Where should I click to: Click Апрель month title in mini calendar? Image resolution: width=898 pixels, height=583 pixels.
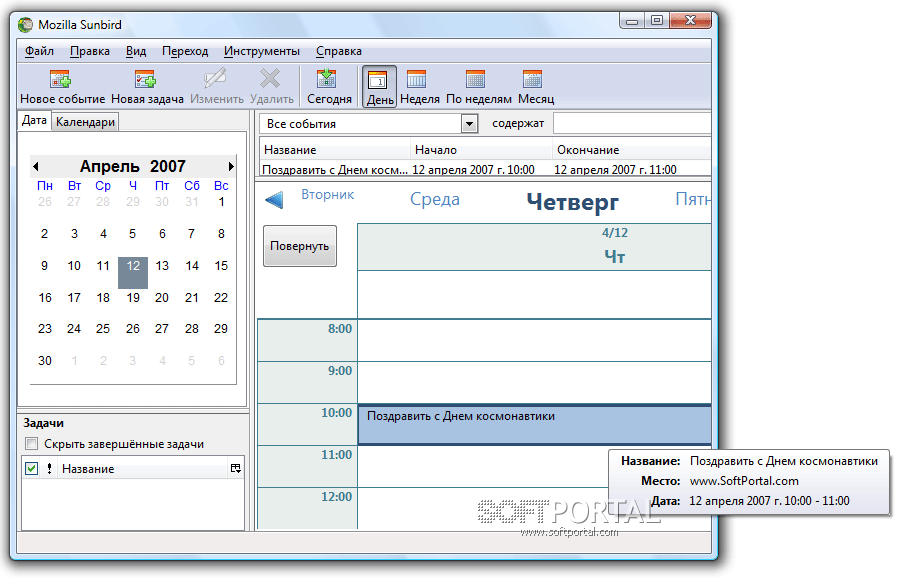click(x=109, y=166)
